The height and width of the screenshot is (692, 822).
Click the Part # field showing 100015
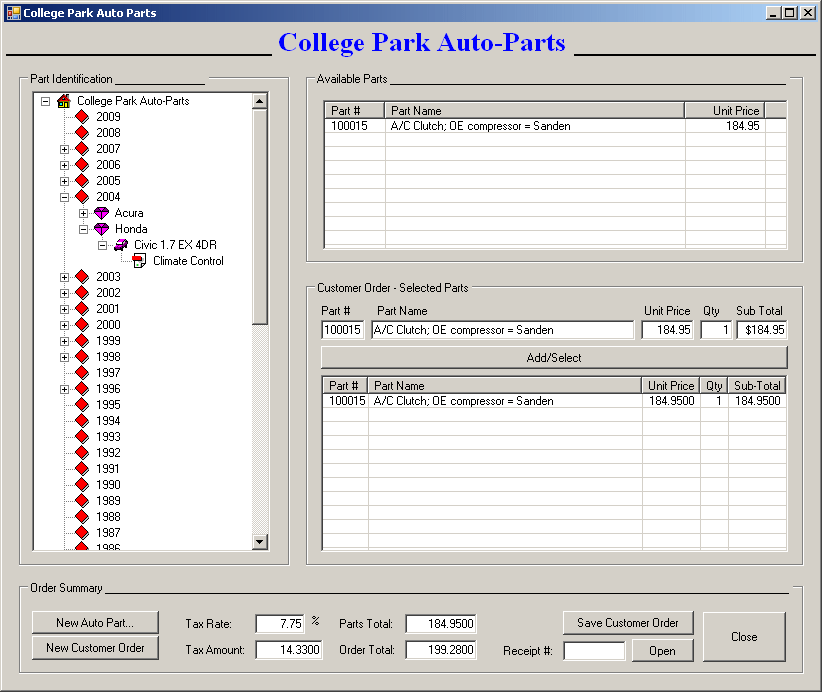(342, 330)
